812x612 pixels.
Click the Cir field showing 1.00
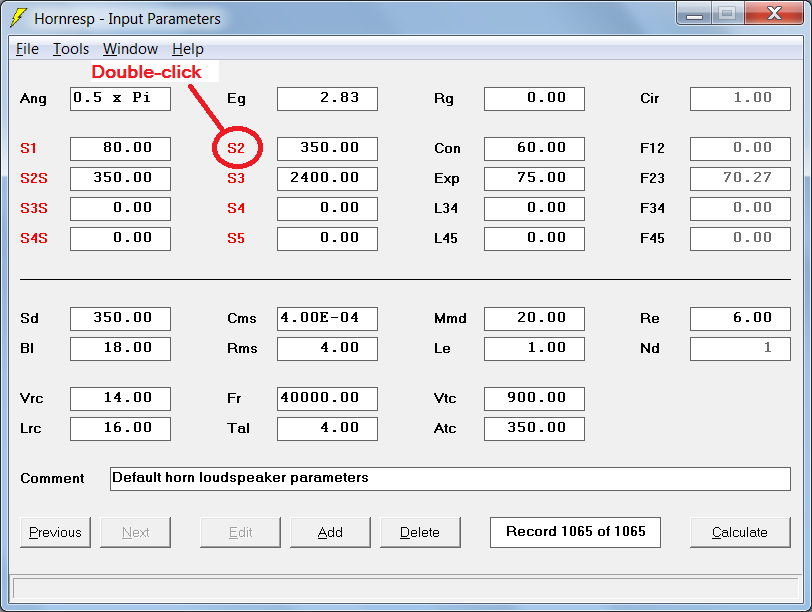(x=741, y=98)
